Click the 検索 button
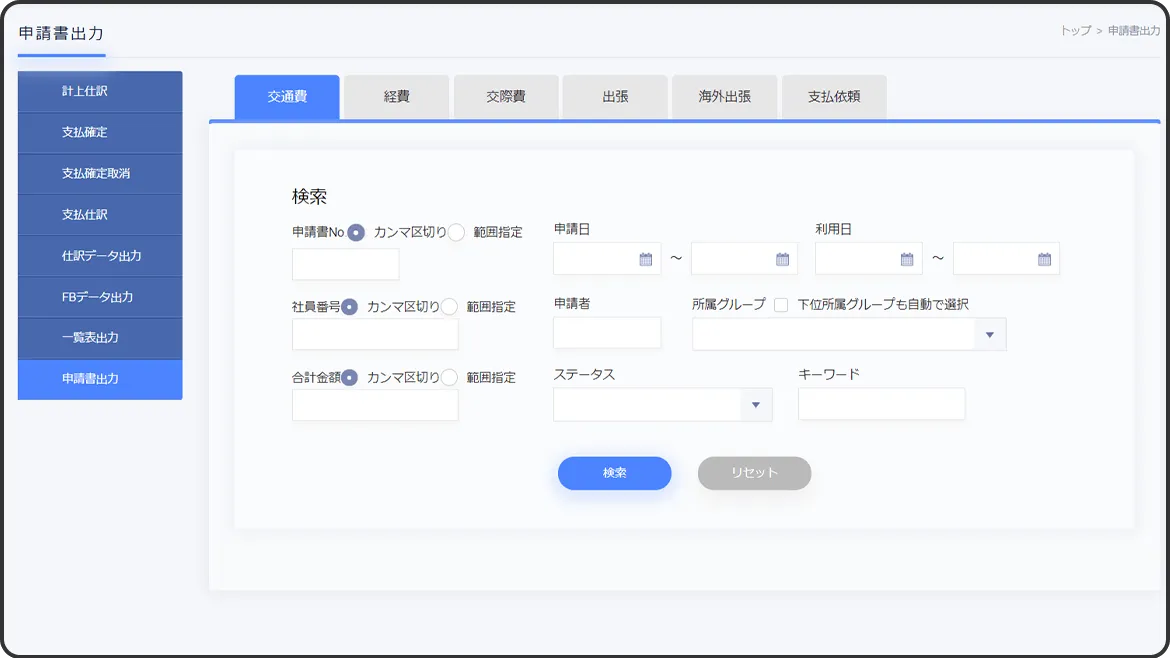Screen dimensions: 1170x658 coord(614,473)
